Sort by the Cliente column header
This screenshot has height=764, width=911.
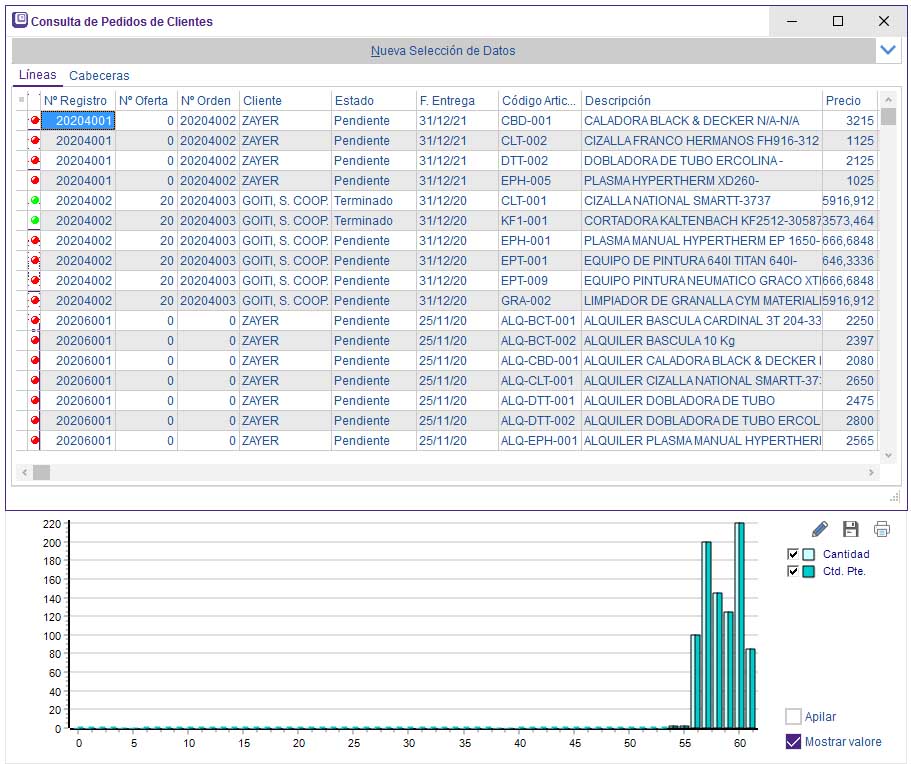point(284,100)
